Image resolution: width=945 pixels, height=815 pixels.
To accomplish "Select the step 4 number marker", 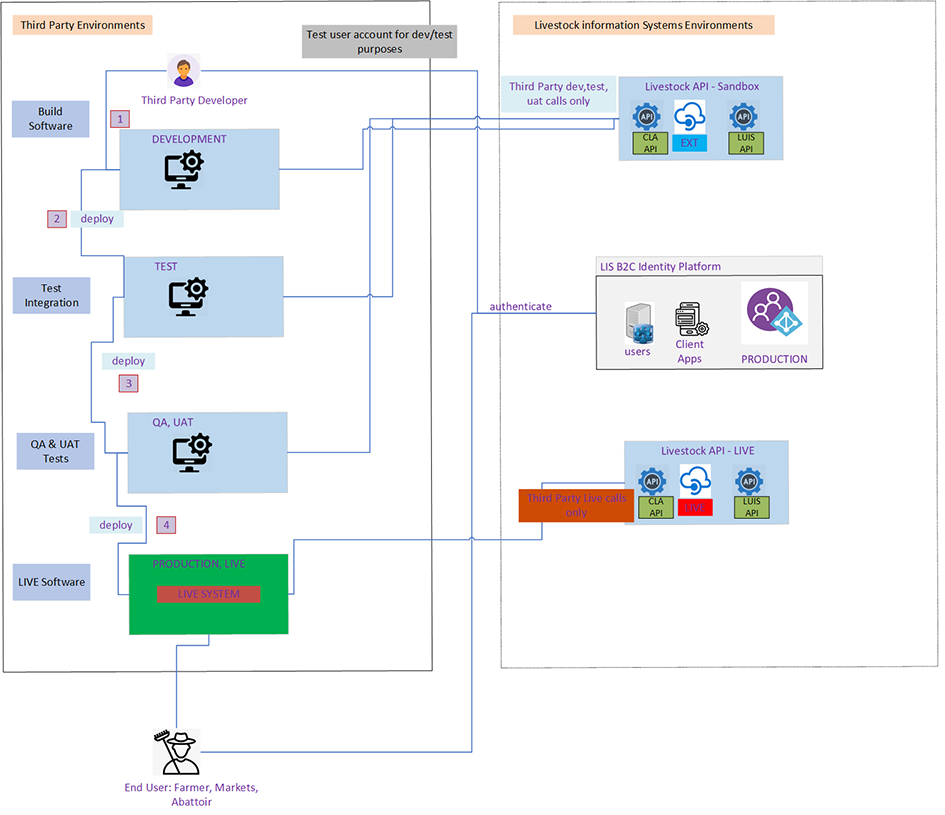I will [167, 524].
